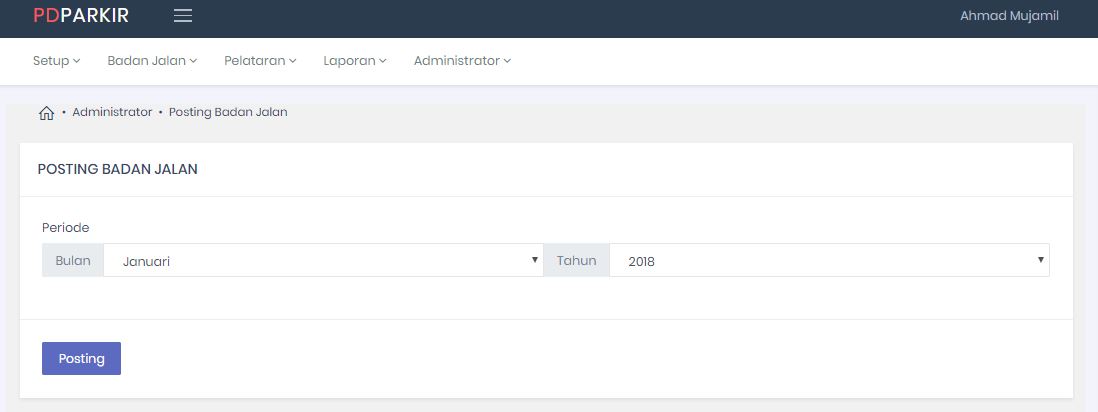Viewport: 1098px width, 412px height.
Task: Open the Setup menu
Action: [x=51, y=61]
